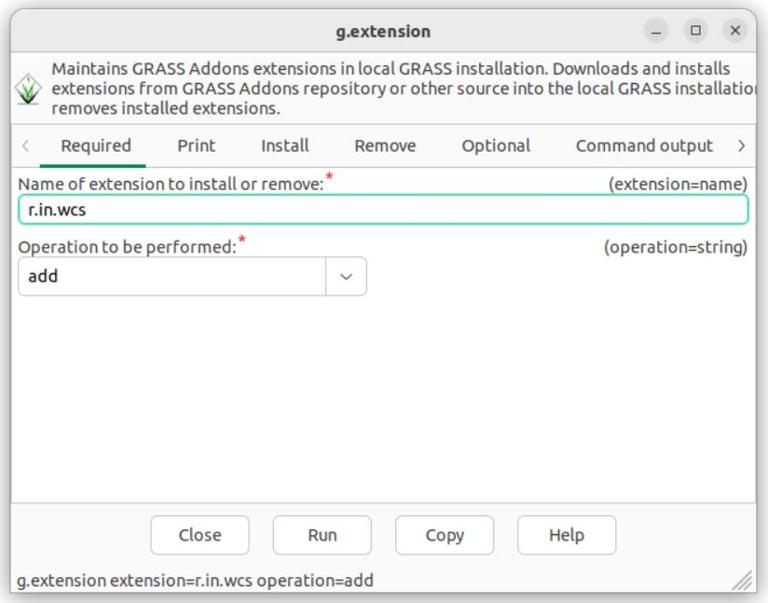Run the g.extension command
Image resolution: width=768 pixels, height=603 pixels.
pyautogui.click(x=322, y=535)
